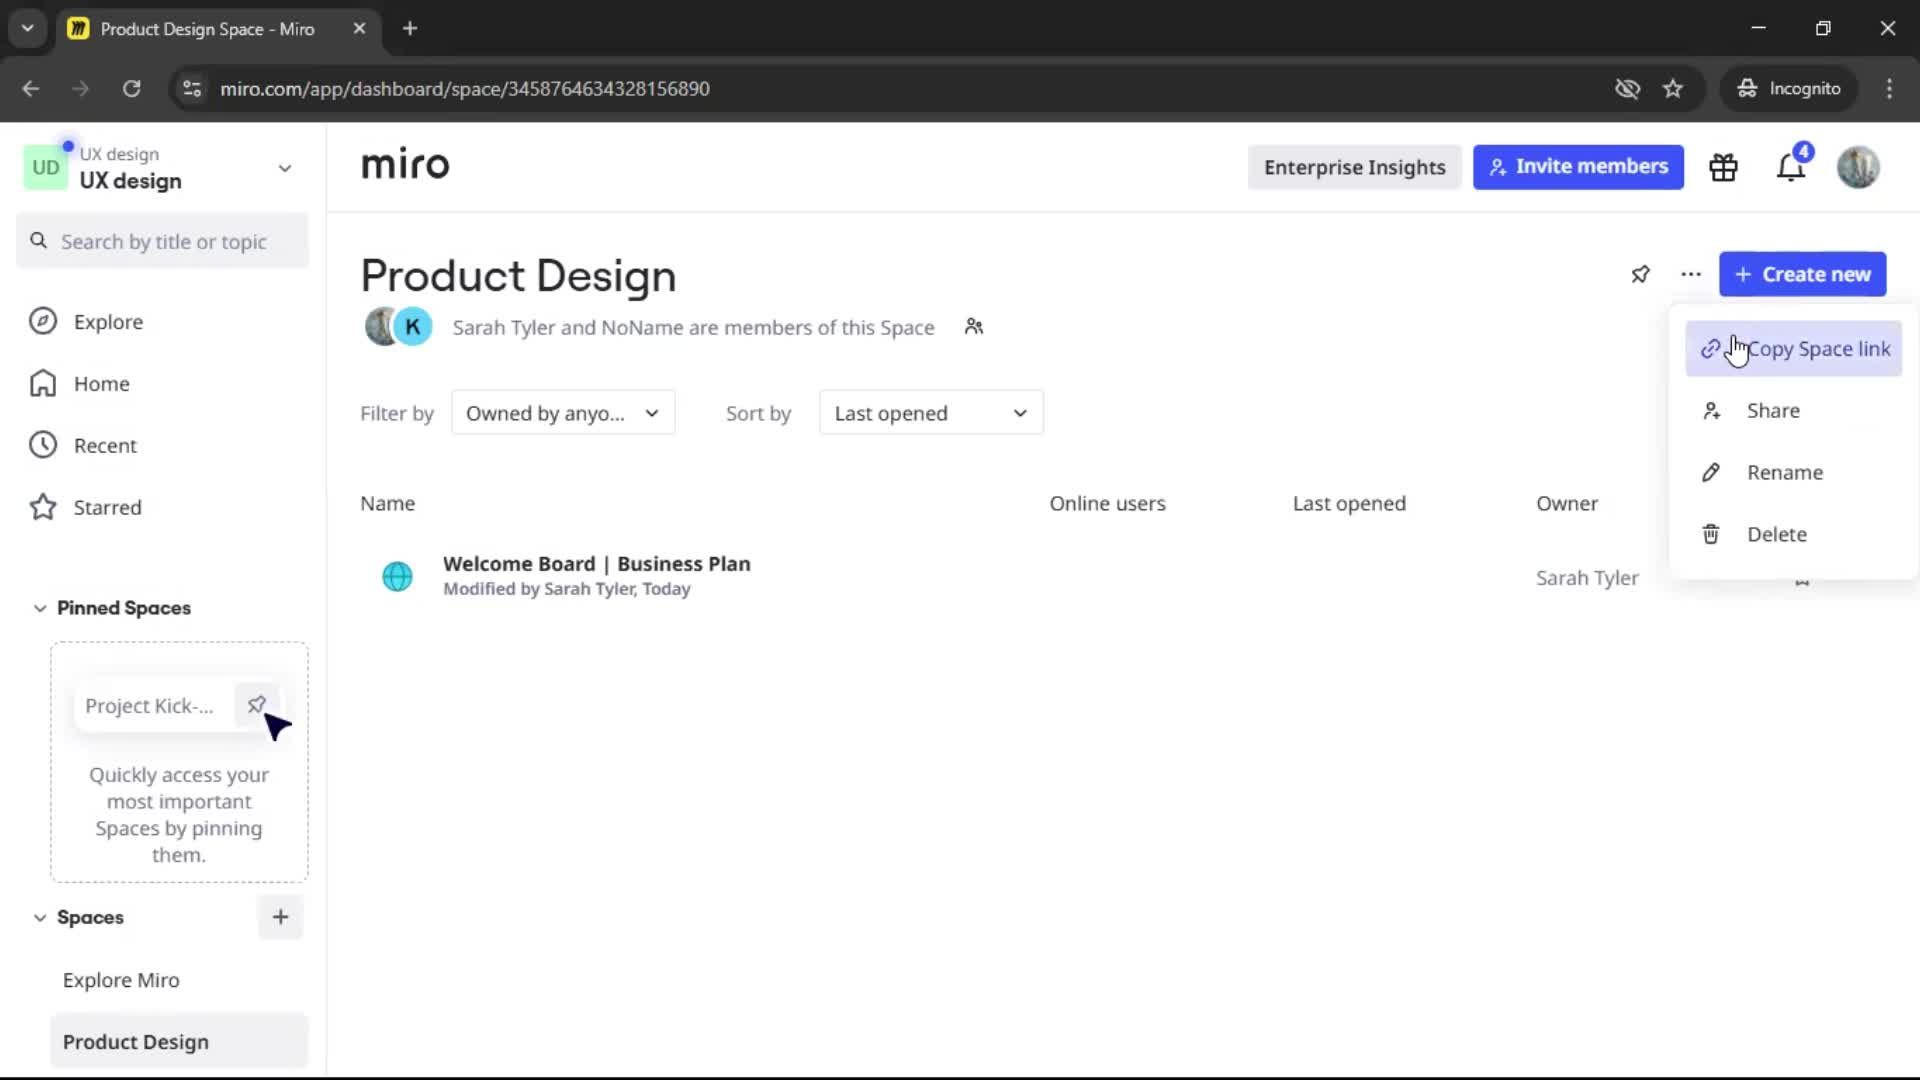The height and width of the screenshot is (1080, 1920).
Task: Click the space members description text
Action: [x=693, y=328]
